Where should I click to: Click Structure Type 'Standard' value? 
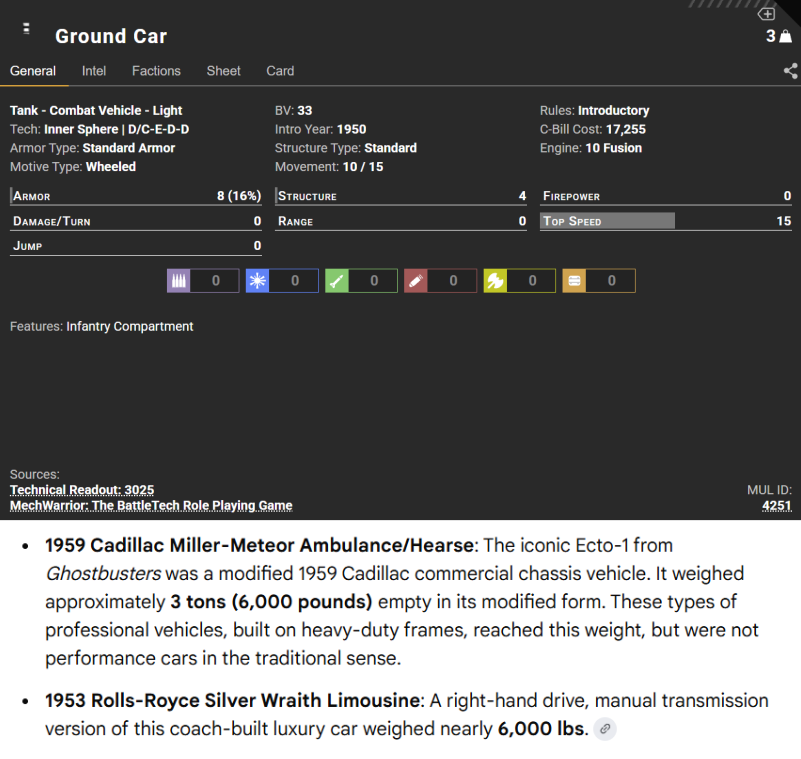(391, 148)
